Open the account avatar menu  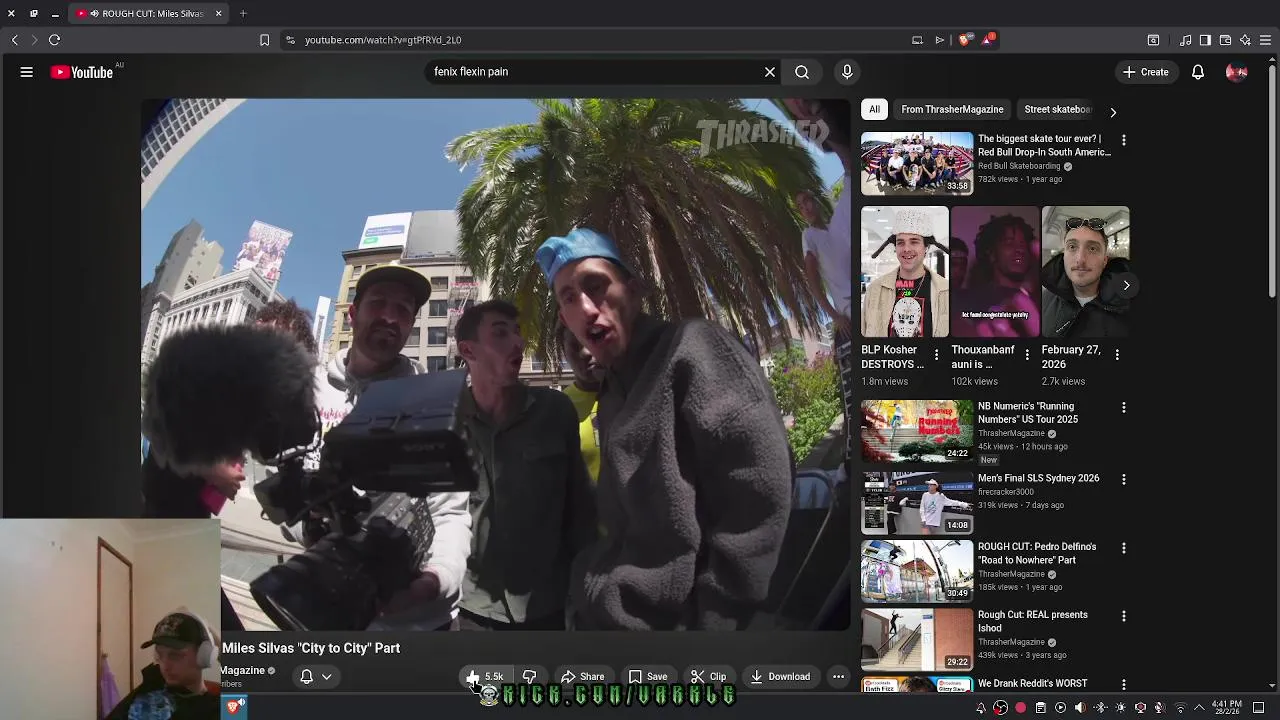1237,72
